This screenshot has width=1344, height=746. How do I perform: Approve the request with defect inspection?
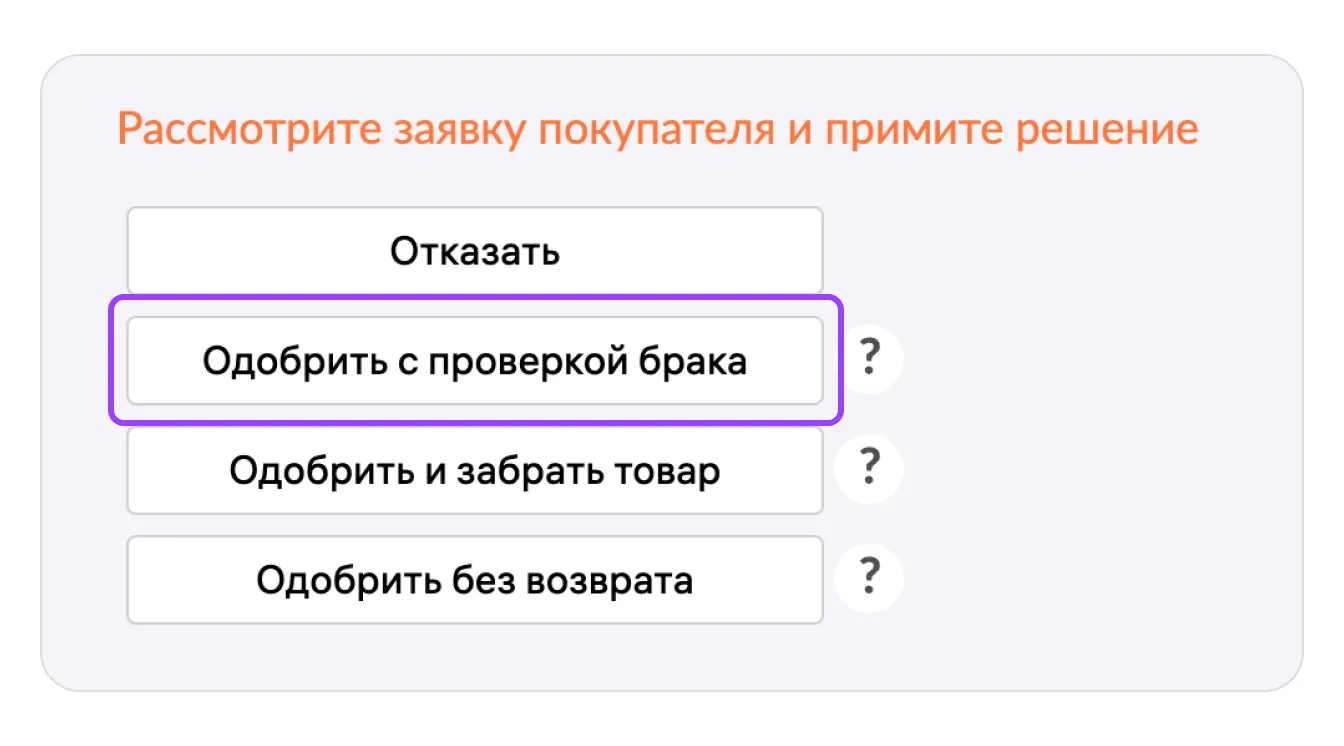(474, 361)
